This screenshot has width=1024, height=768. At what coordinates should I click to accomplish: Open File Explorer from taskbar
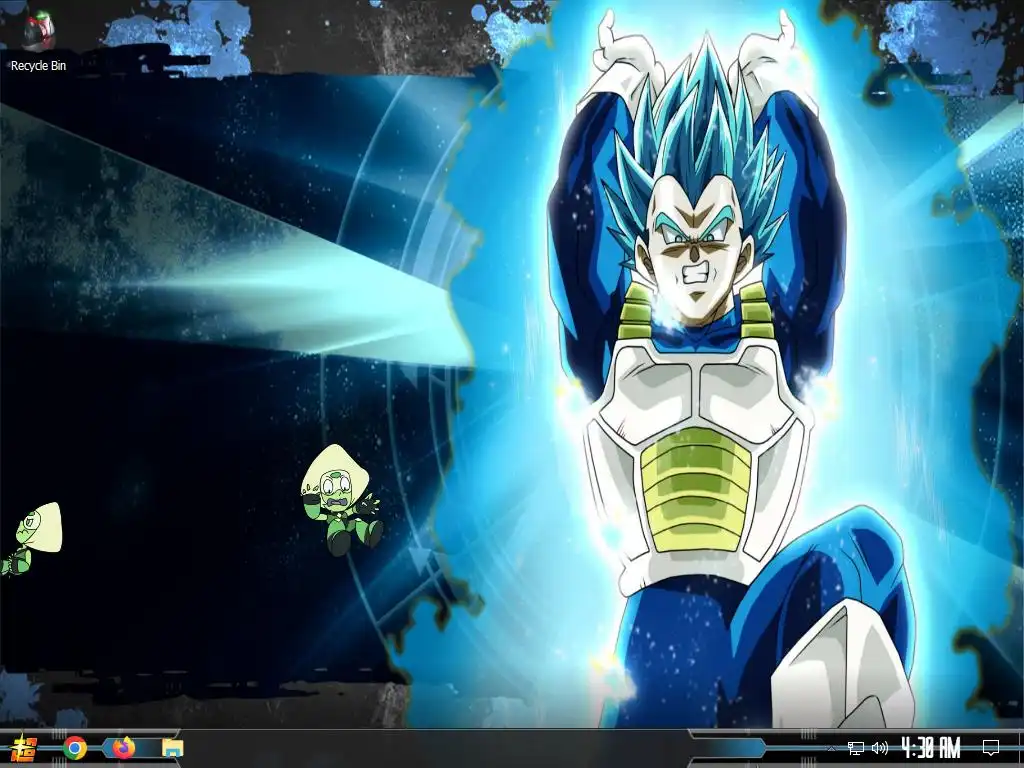pos(172,748)
